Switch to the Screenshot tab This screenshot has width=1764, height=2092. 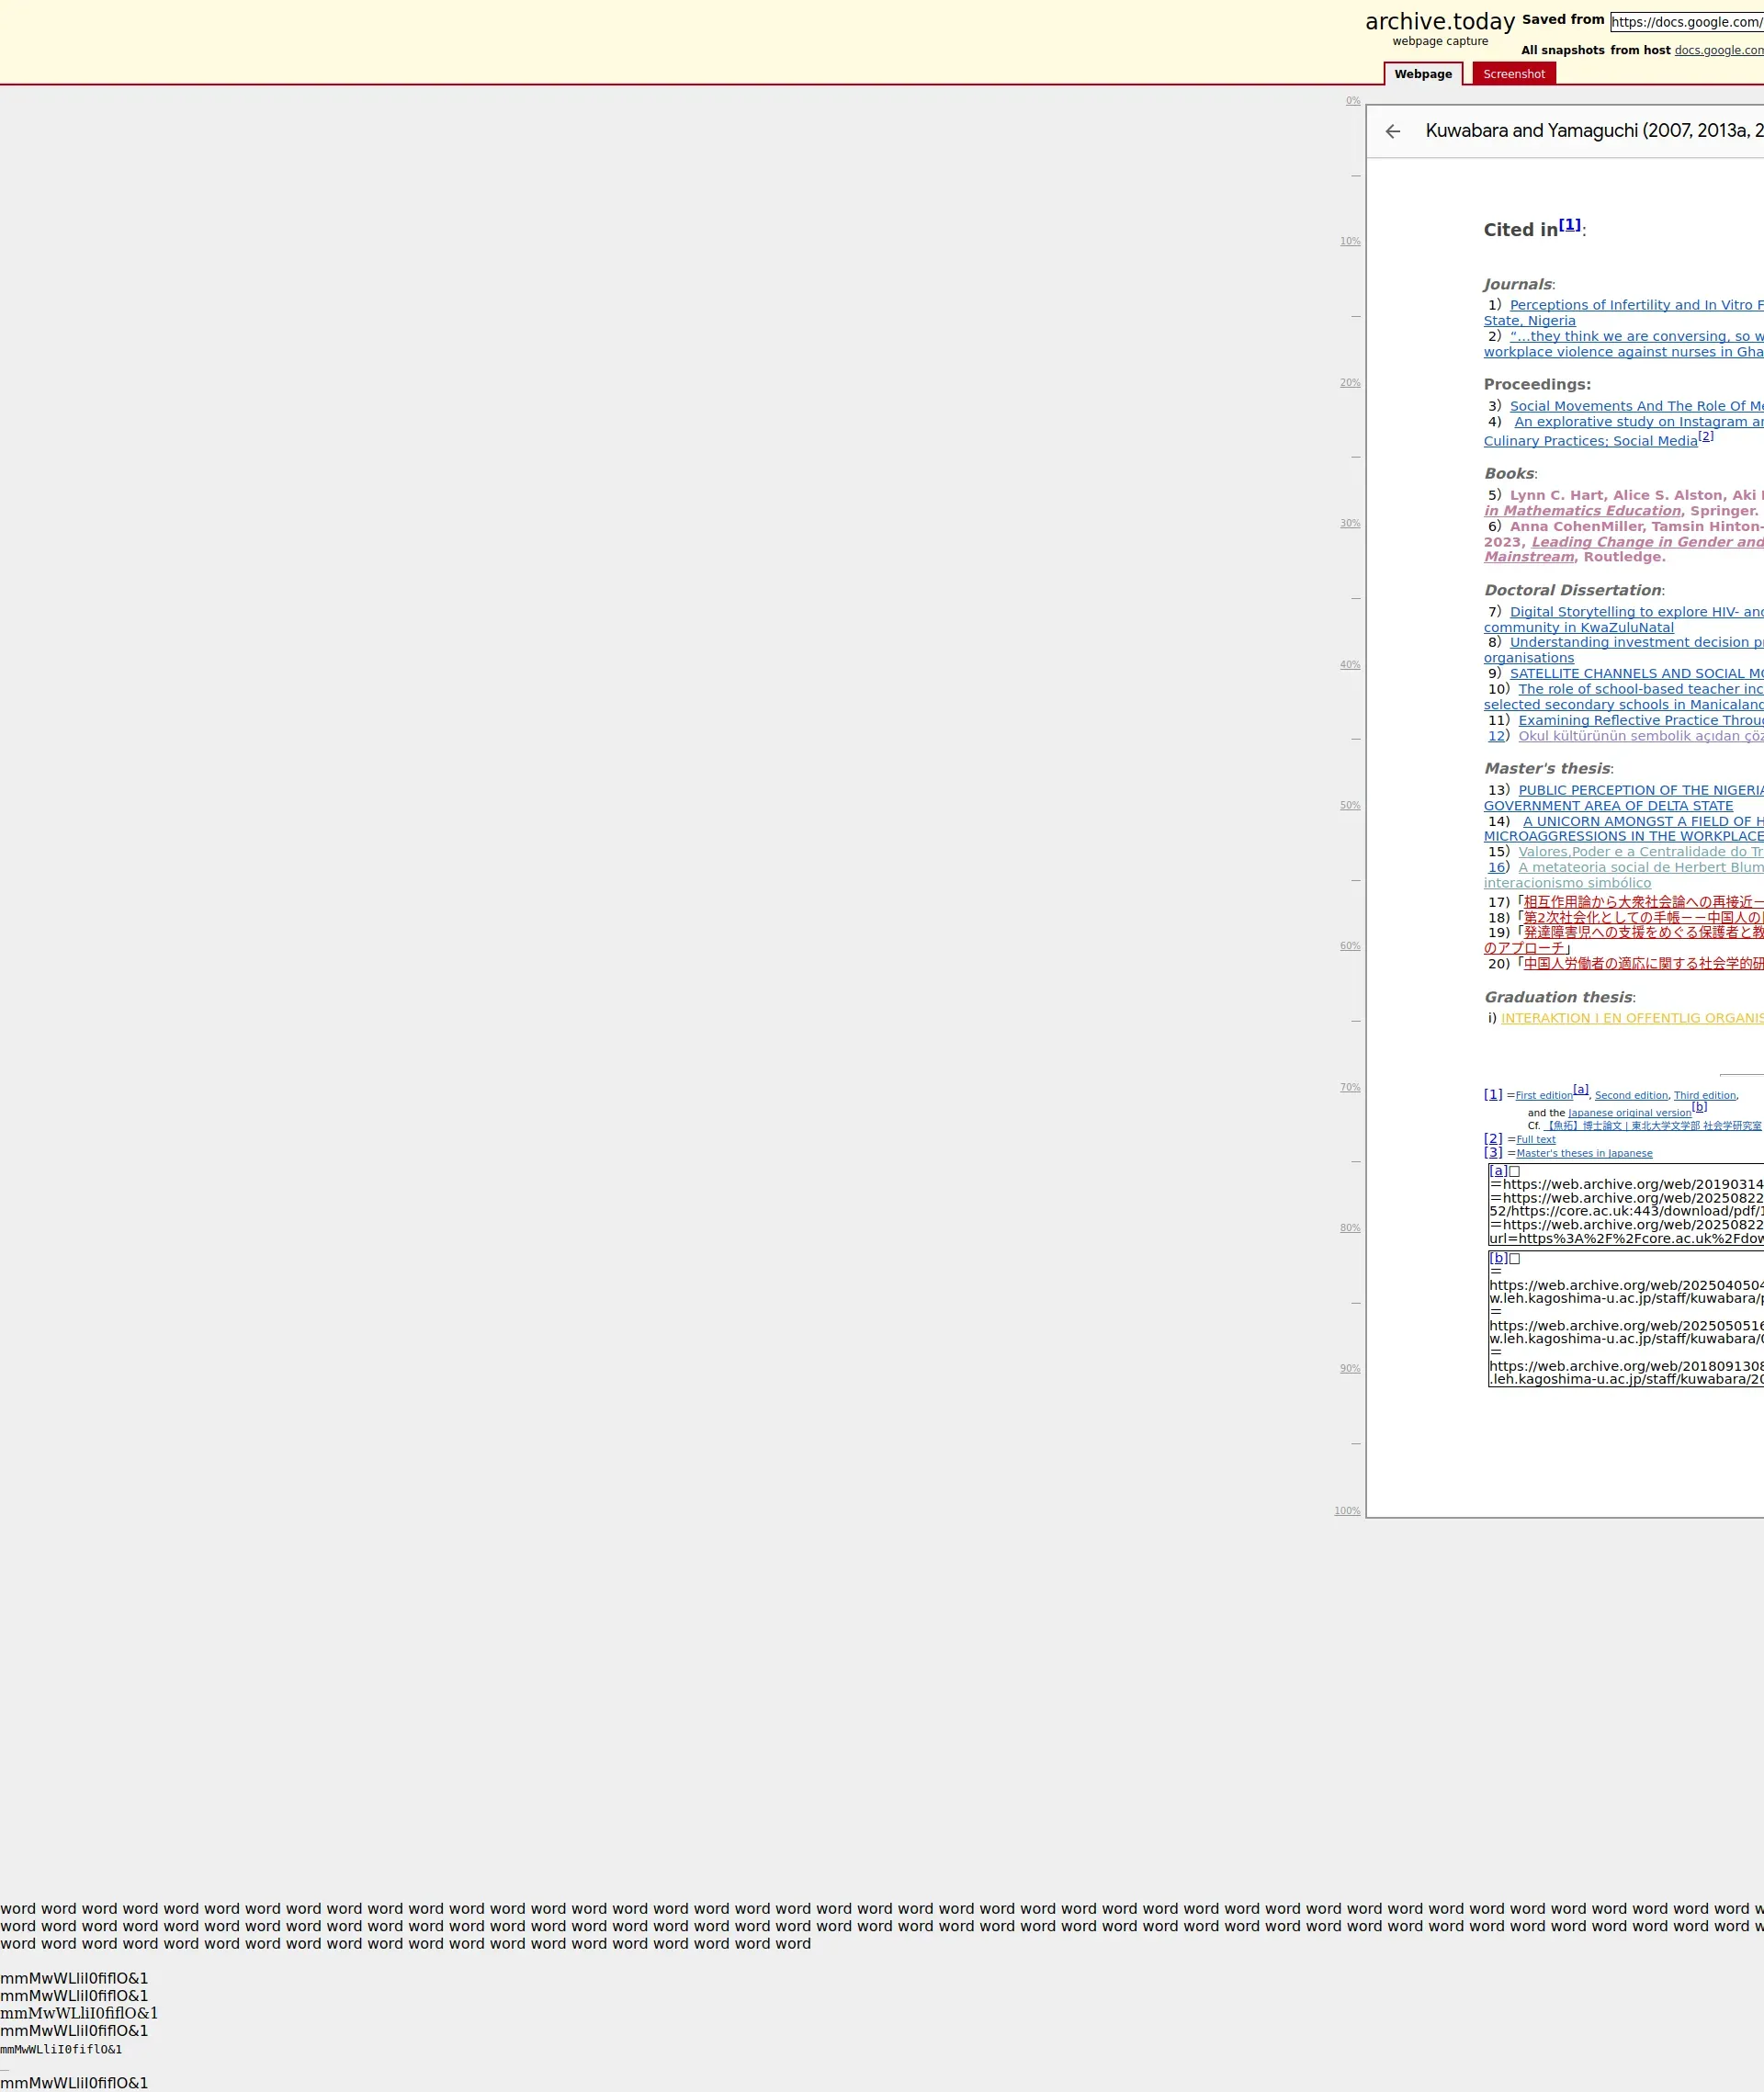1513,74
